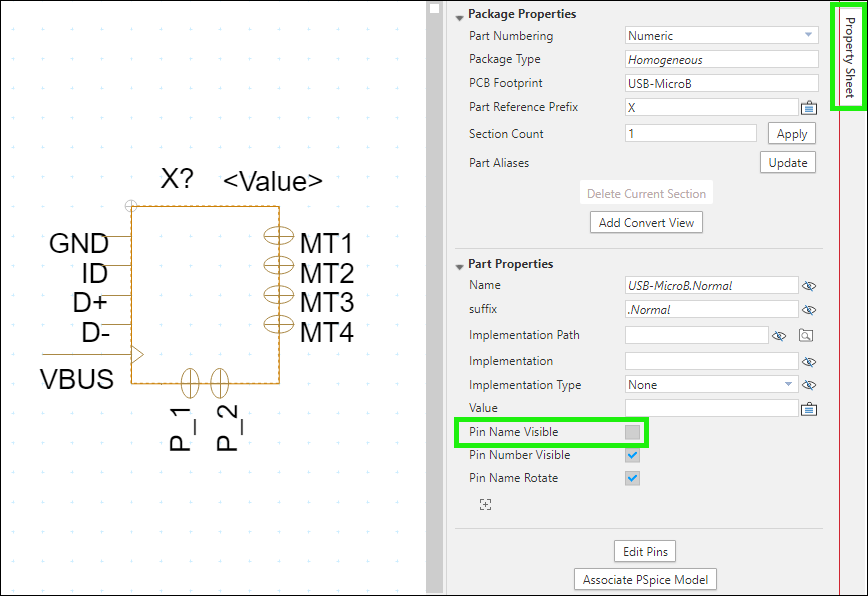868x596 pixels.
Task: Click the eye icon next to Implementation field
Action: [x=808, y=361]
